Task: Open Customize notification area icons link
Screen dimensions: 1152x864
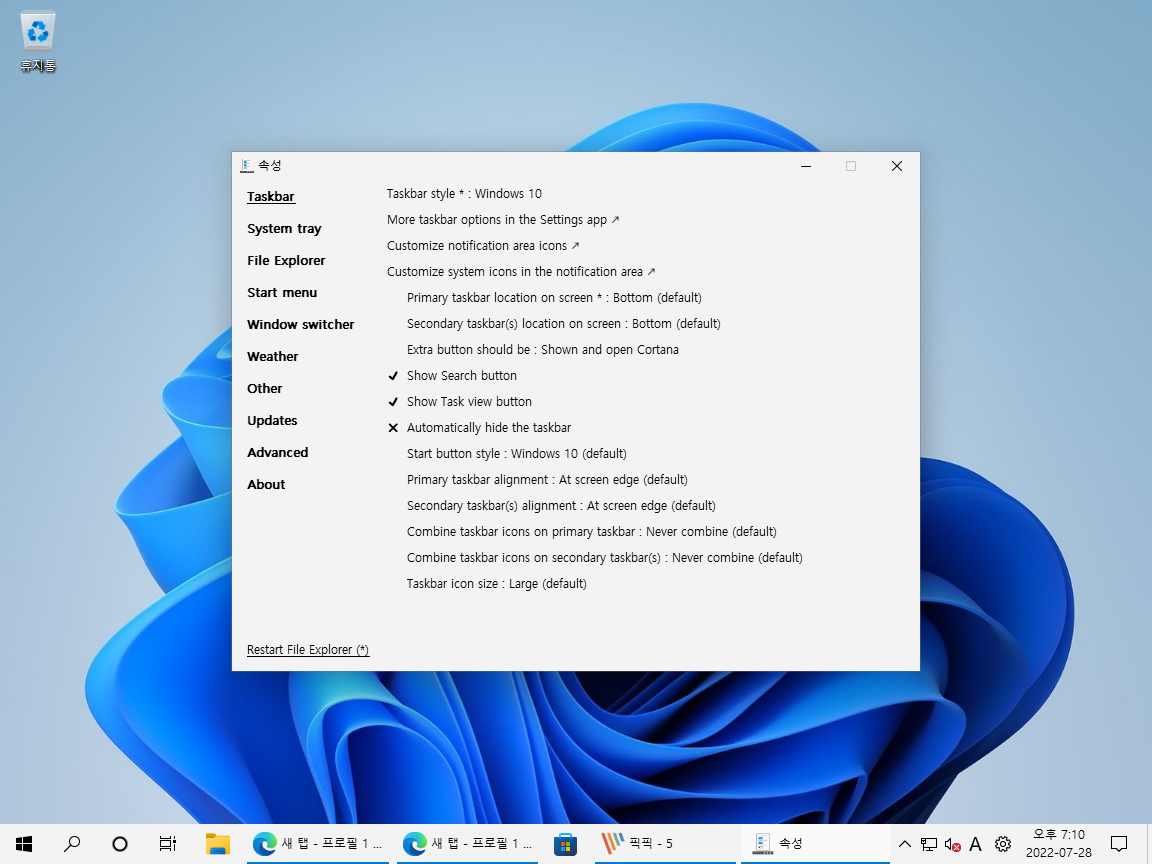Action: (483, 246)
